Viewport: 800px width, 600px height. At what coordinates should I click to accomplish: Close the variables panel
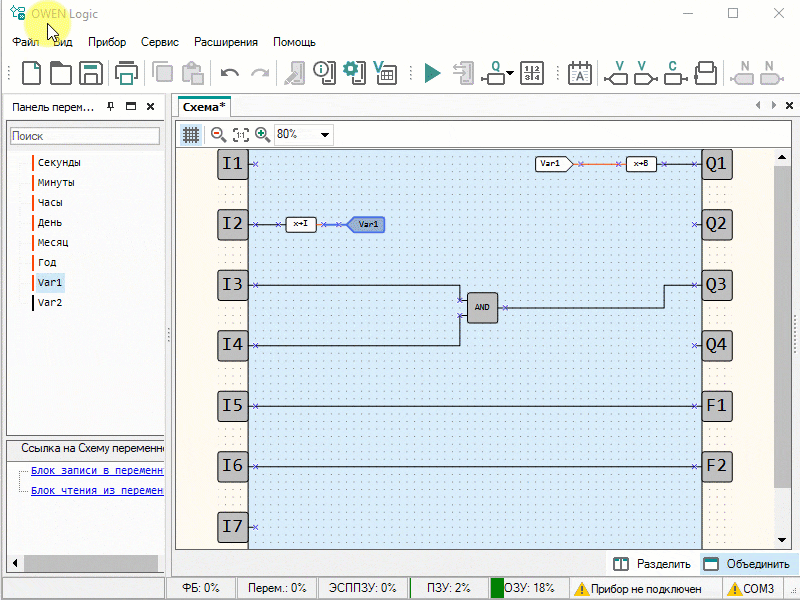pos(151,106)
